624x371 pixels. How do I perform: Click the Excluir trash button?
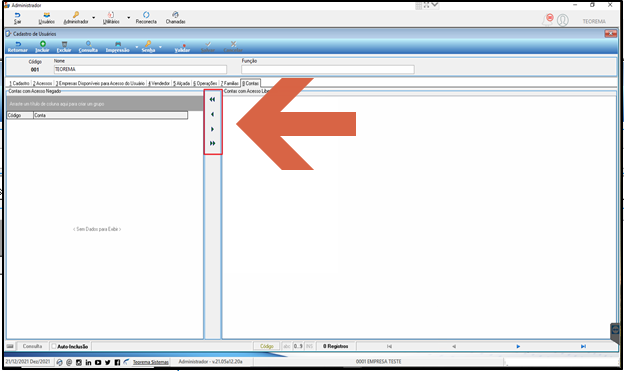coord(64,47)
